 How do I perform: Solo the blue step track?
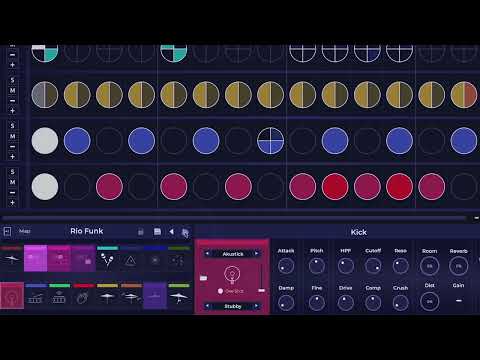(12, 126)
